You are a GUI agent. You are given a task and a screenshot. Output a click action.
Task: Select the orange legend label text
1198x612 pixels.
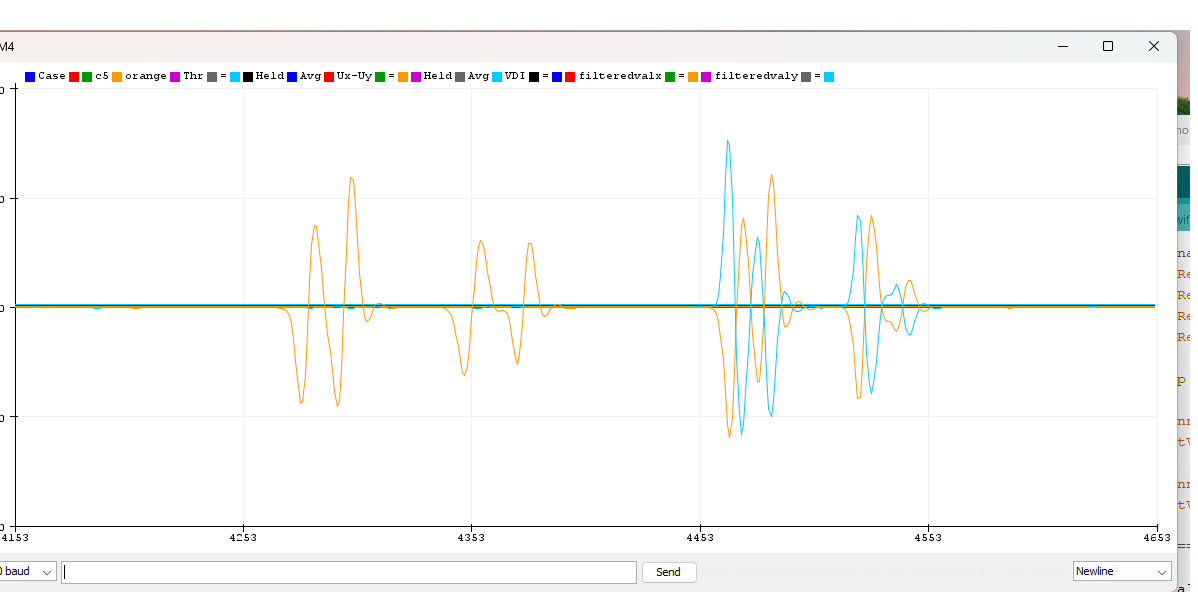point(145,76)
